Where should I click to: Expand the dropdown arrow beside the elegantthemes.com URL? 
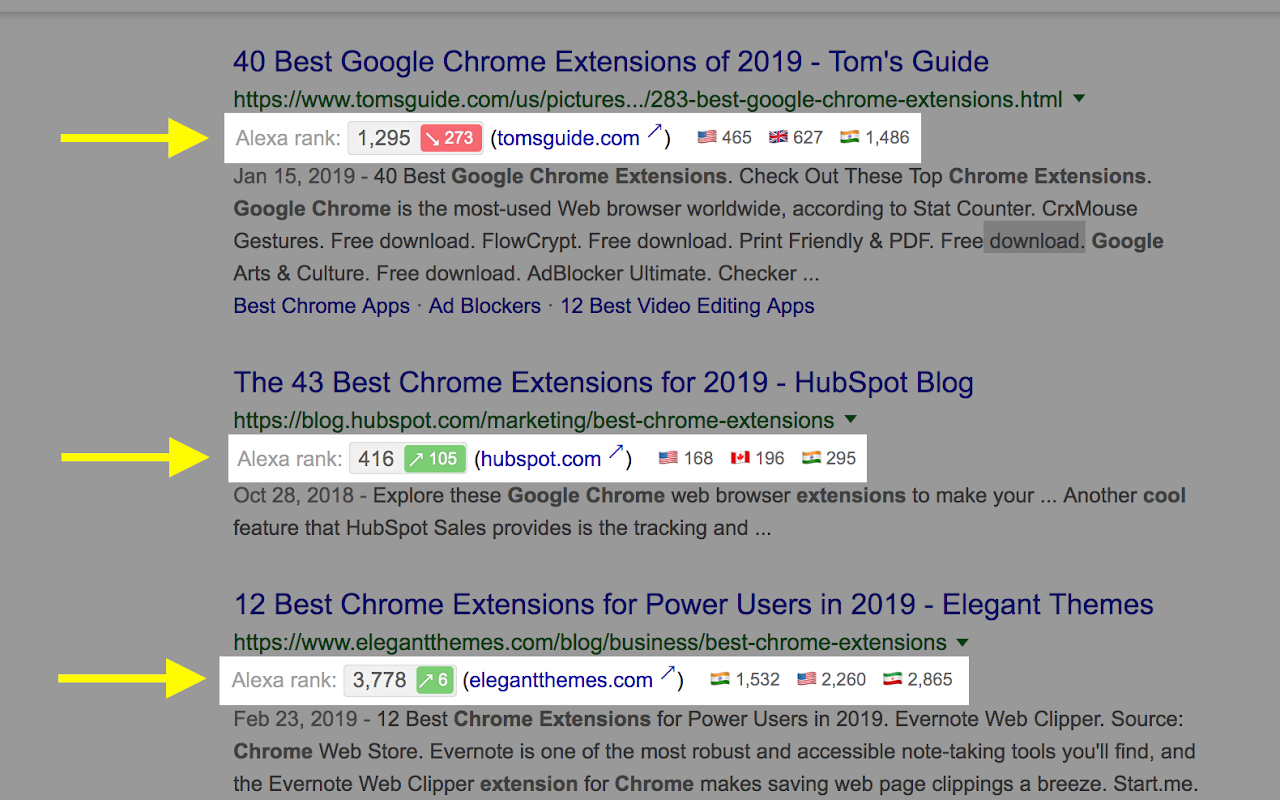962,641
